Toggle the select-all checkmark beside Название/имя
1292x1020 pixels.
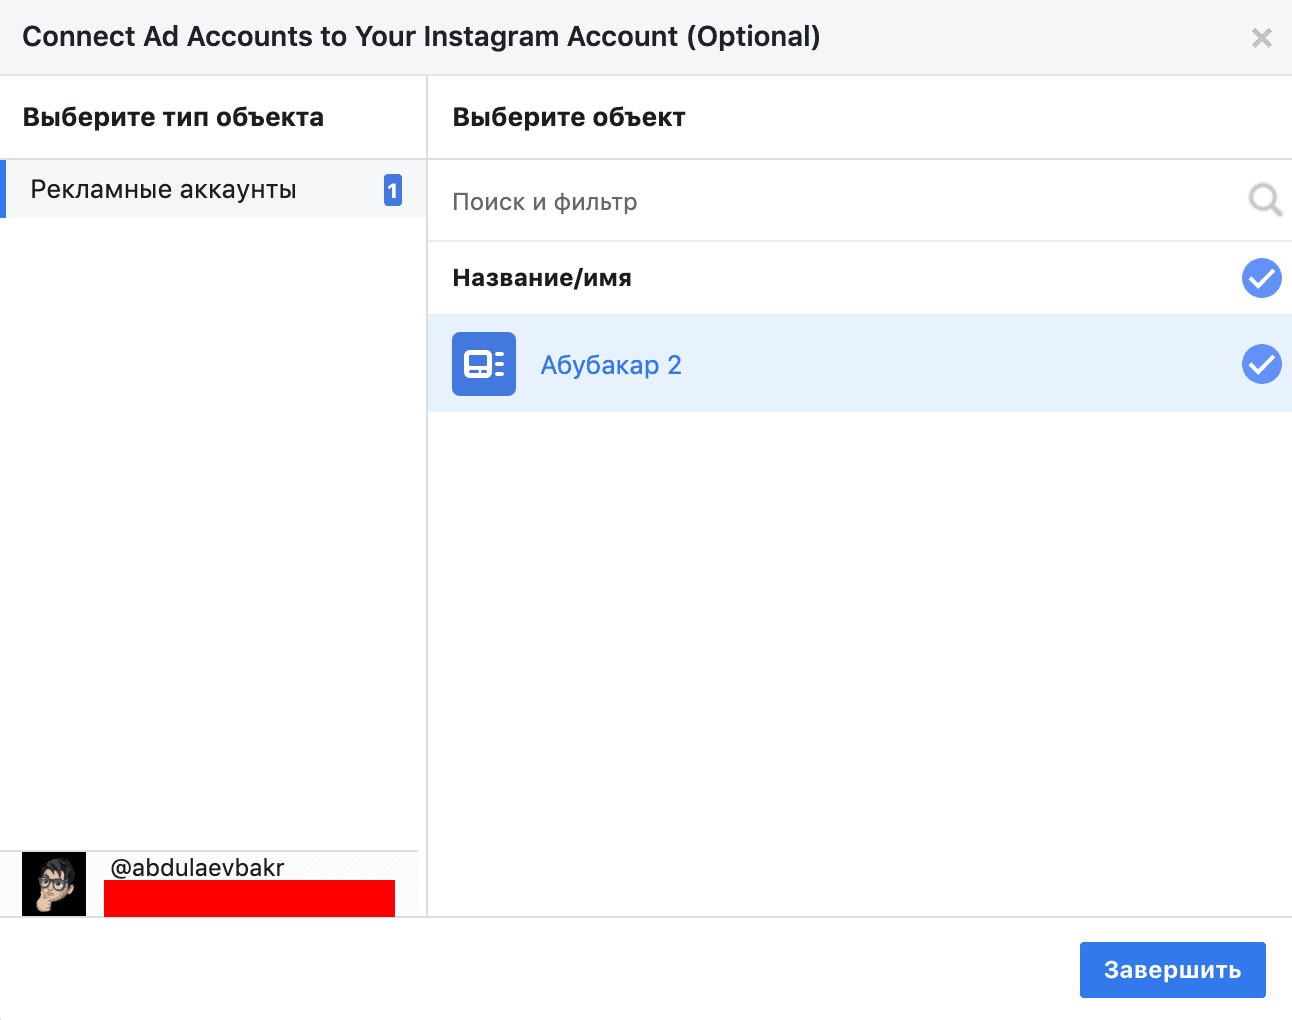click(x=1261, y=278)
